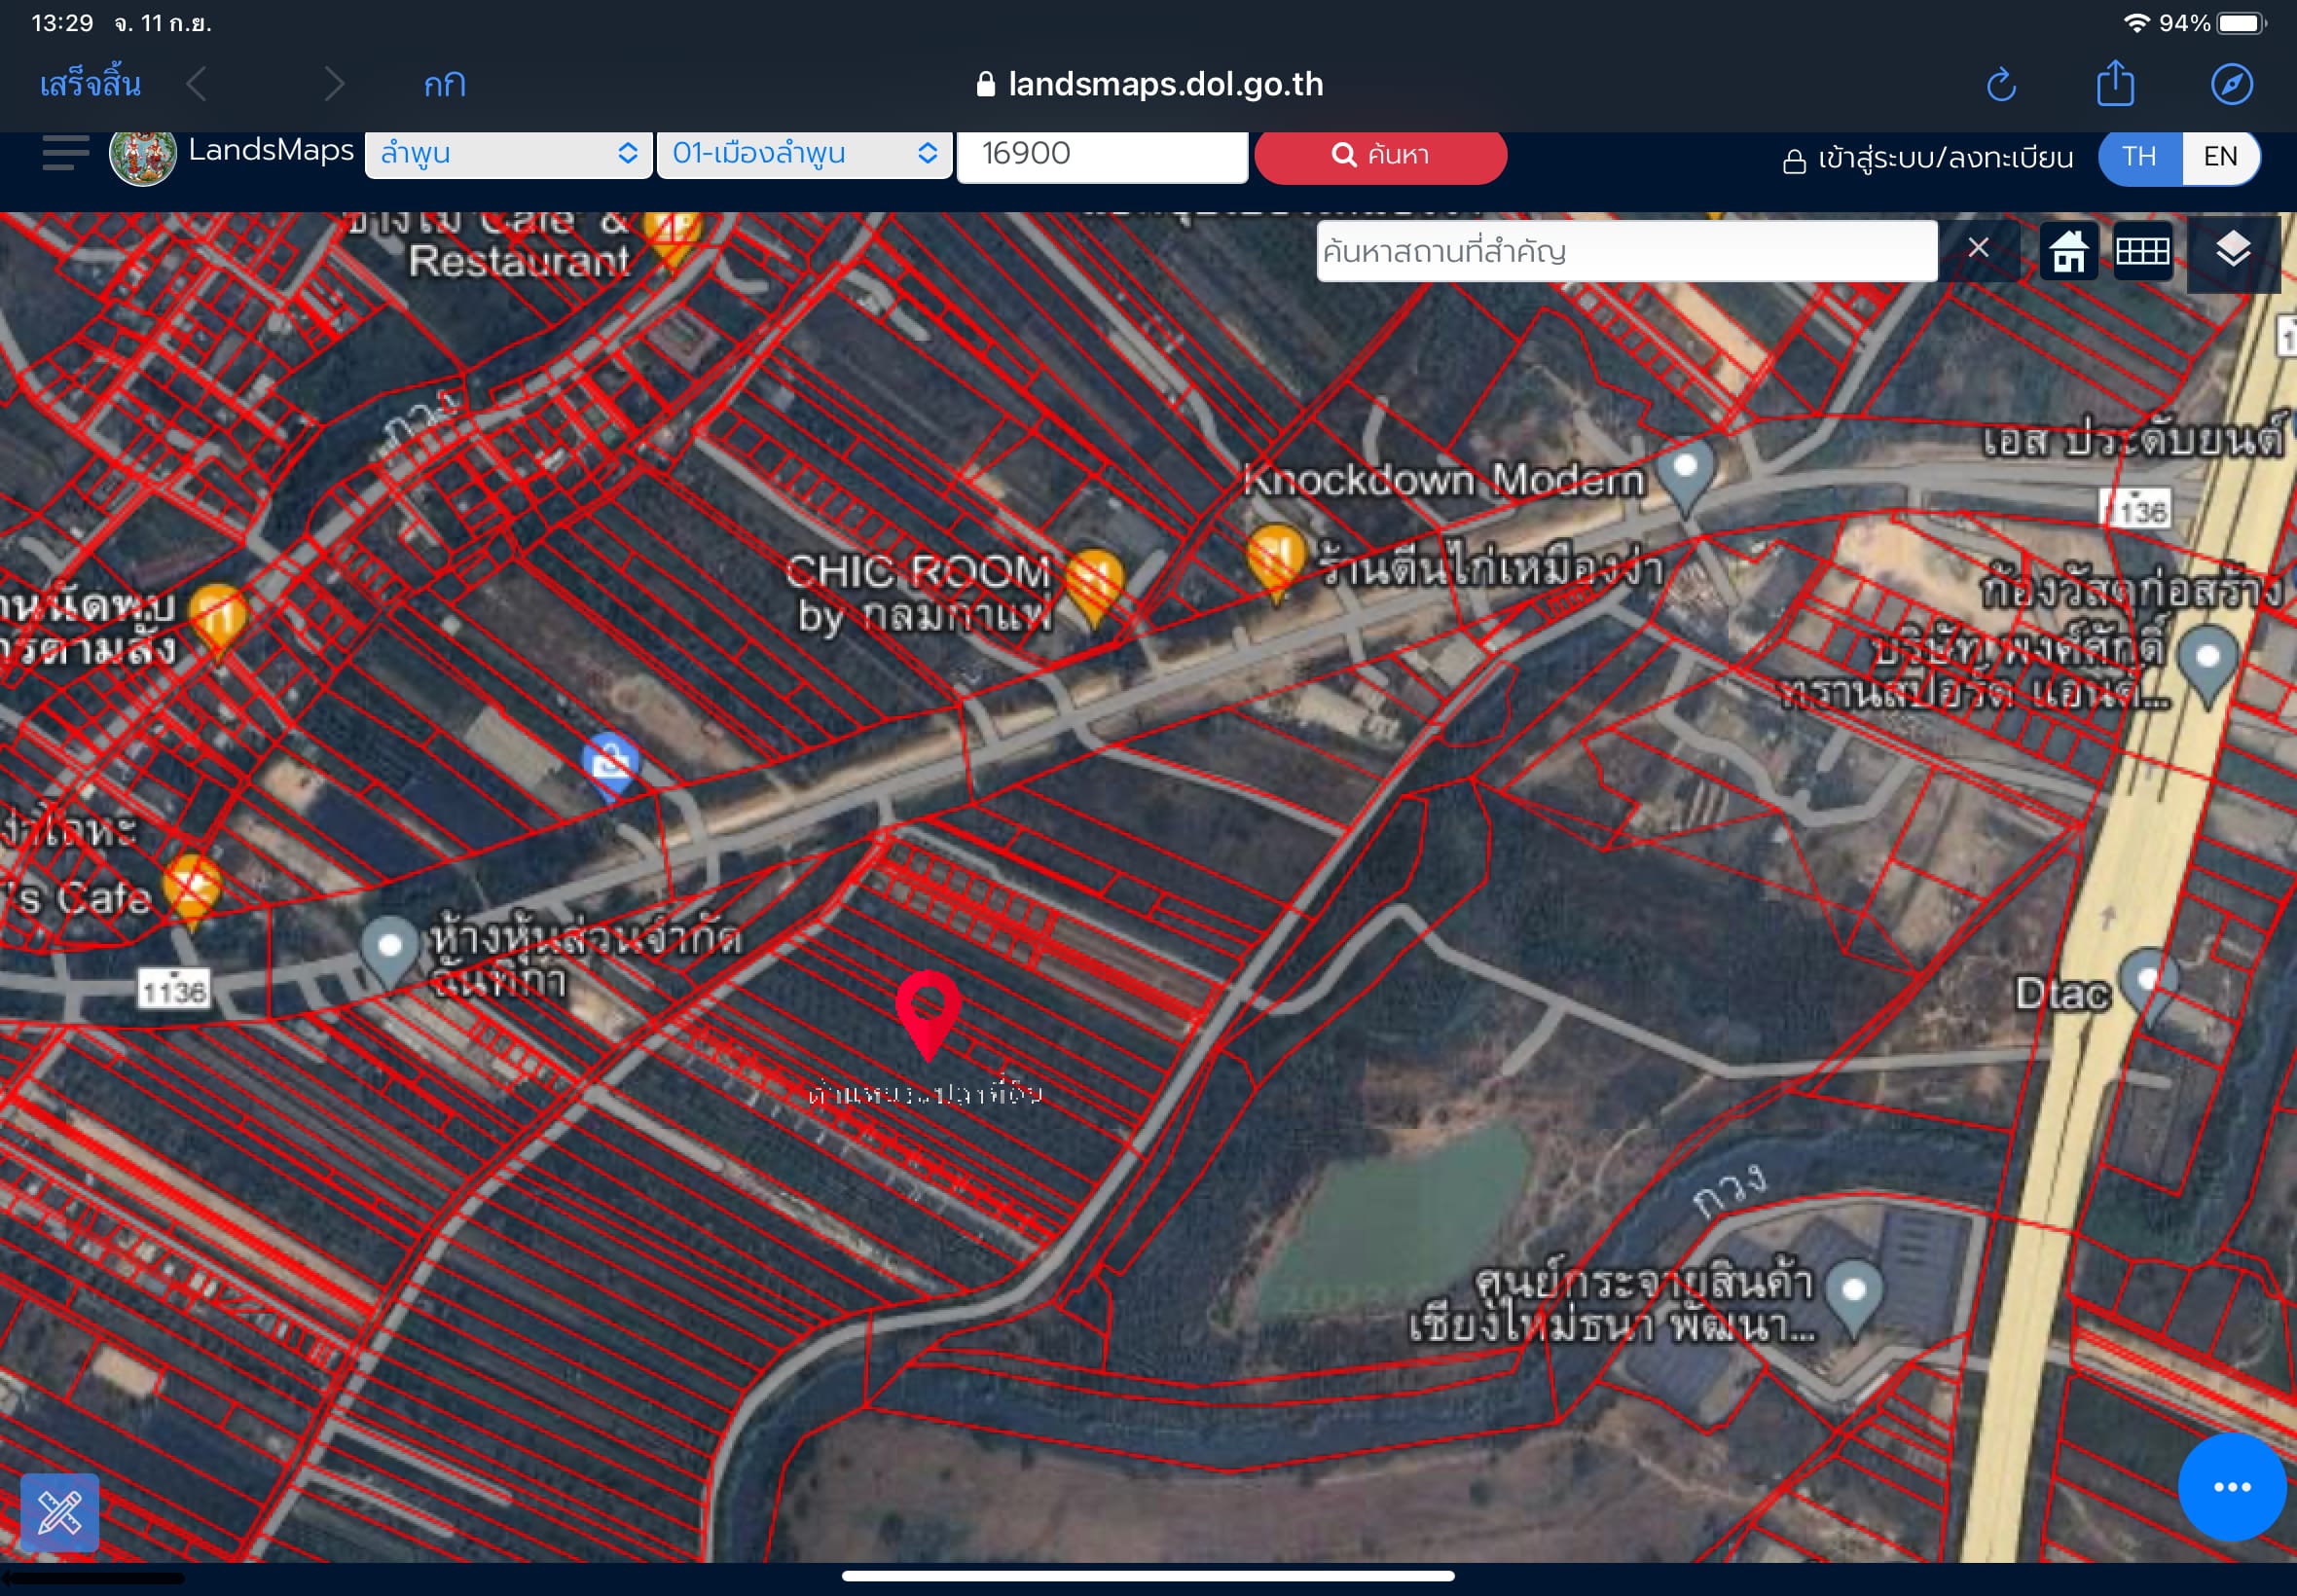Viewport: 2297px width, 1596px height.
Task: Clear place search with the X button
Action: [x=1977, y=248]
